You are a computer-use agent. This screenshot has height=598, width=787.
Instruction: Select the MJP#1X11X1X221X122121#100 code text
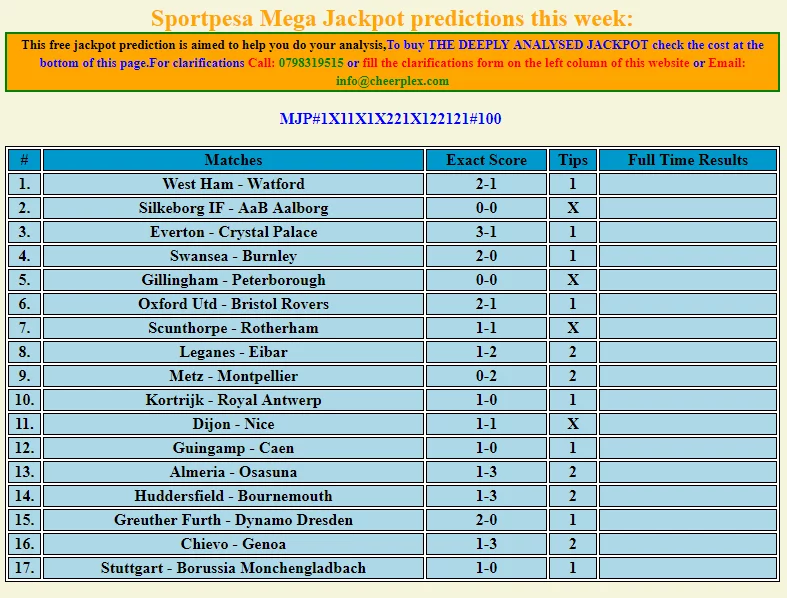point(390,118)
